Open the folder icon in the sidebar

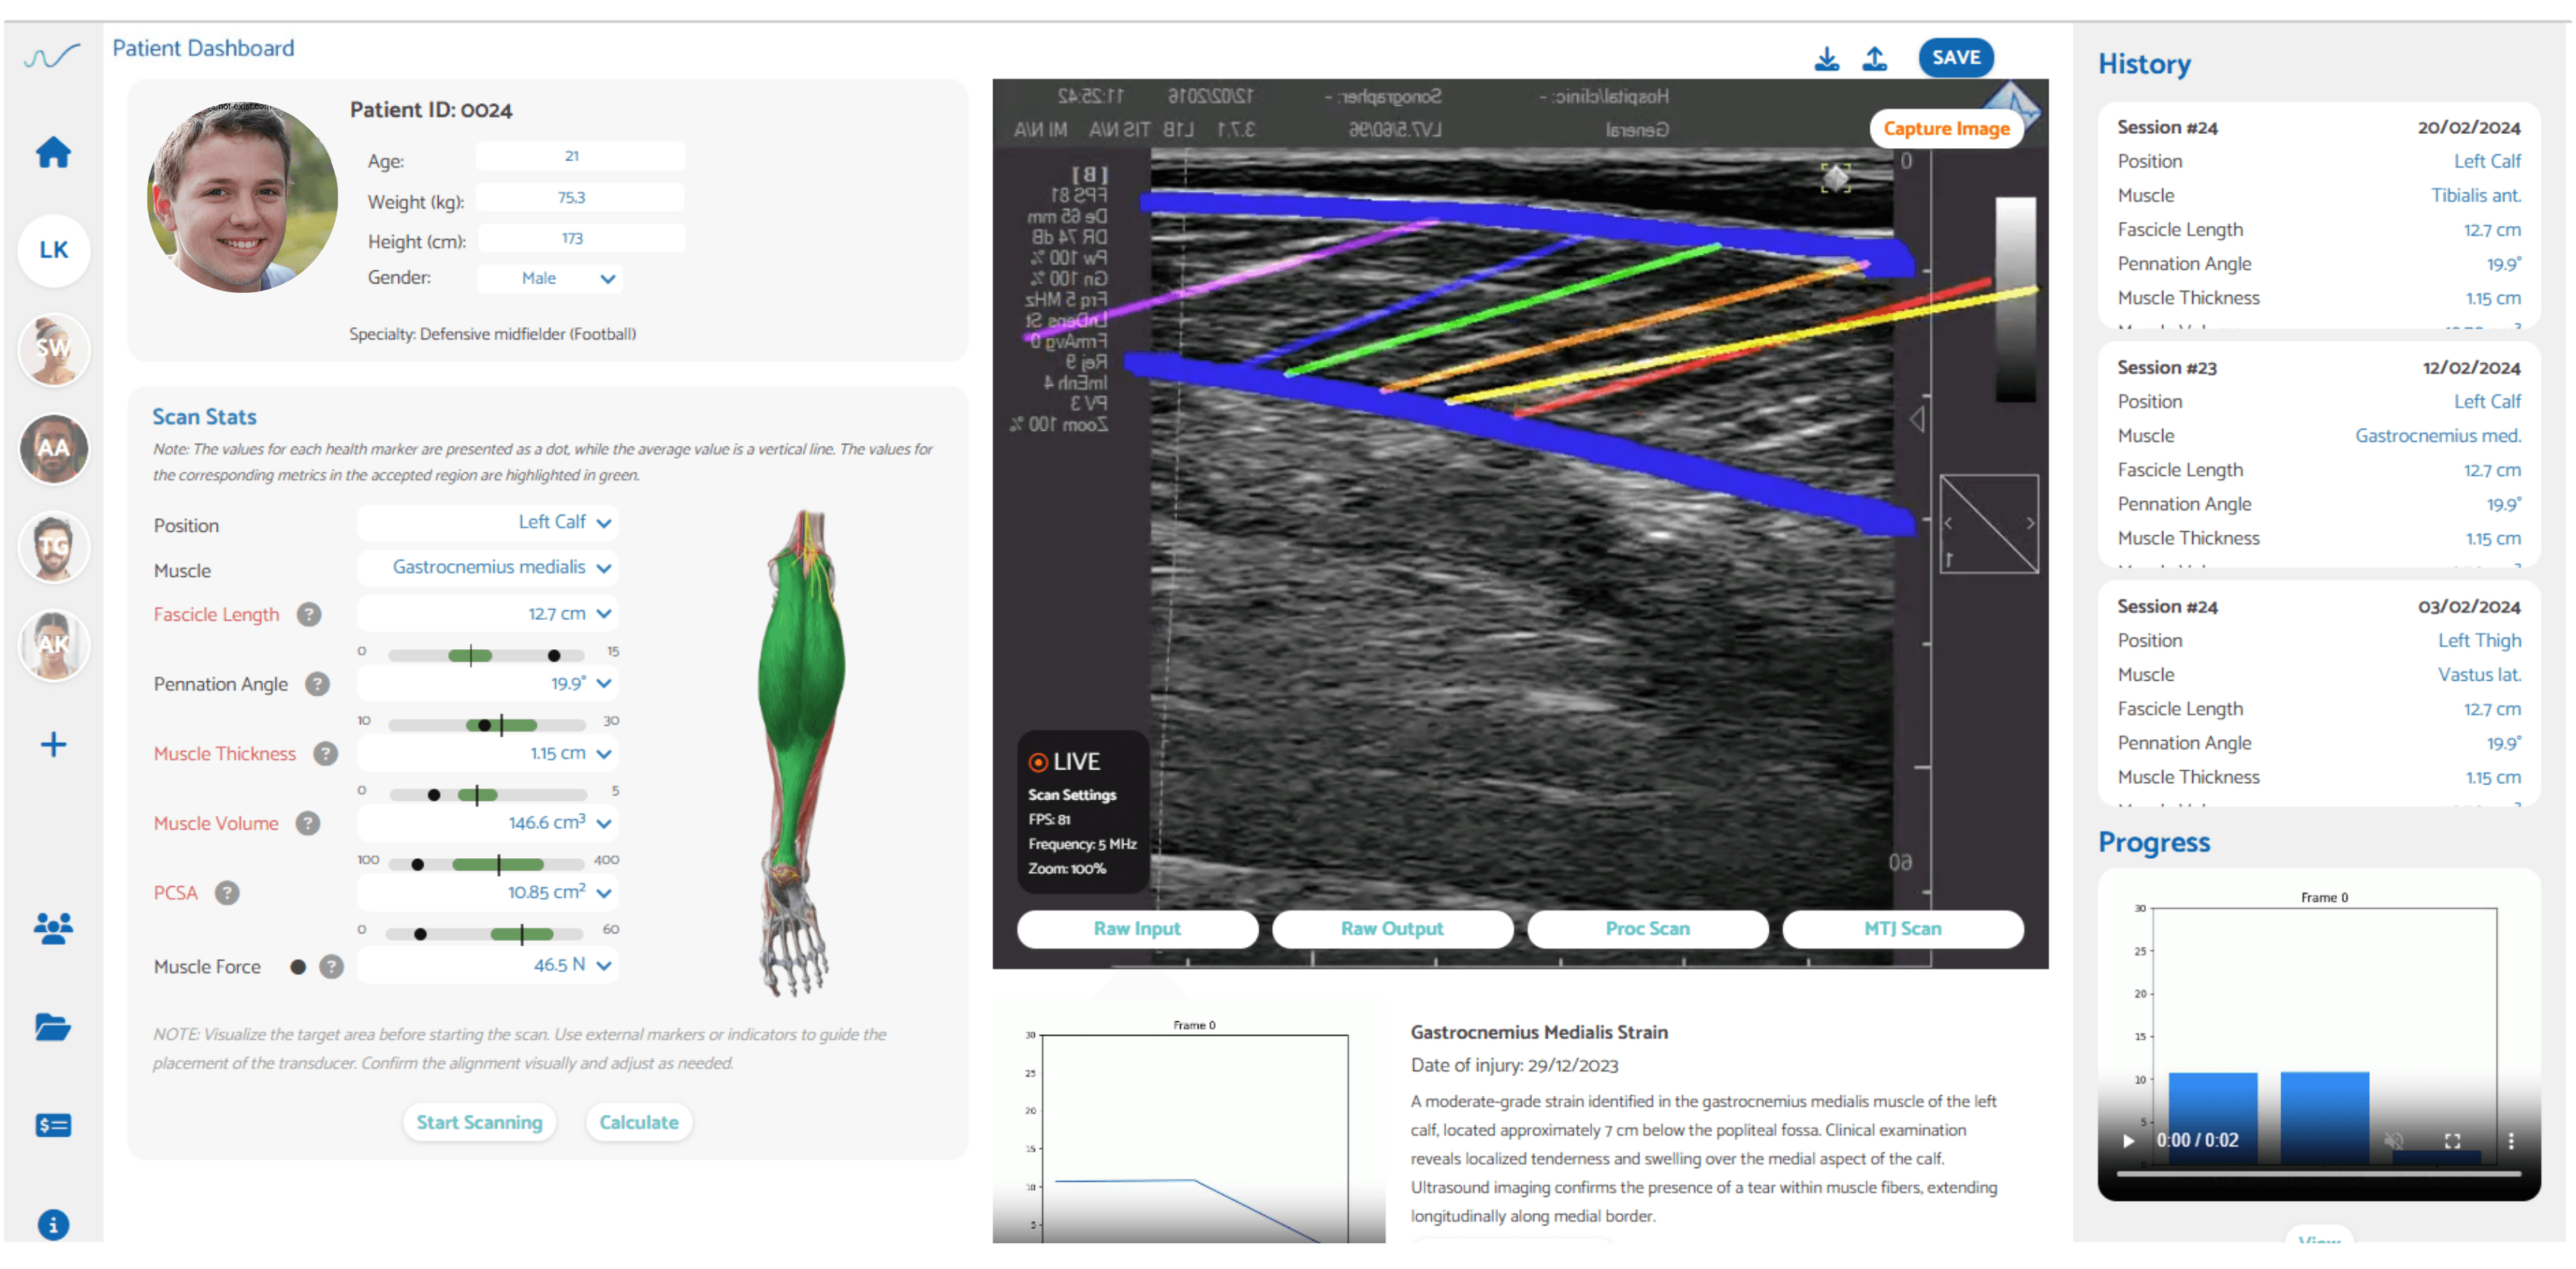pyautogui.click(x=53, y=1027)
